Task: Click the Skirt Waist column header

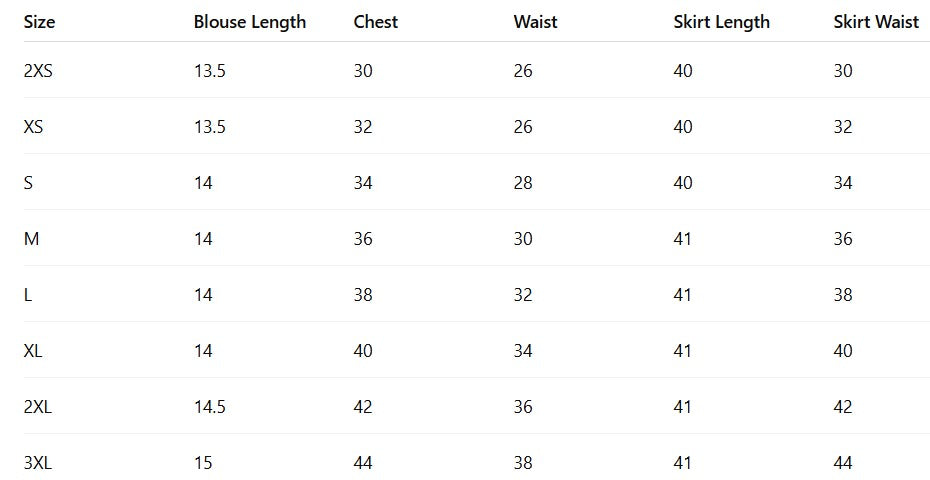Action: coord(875,22)
